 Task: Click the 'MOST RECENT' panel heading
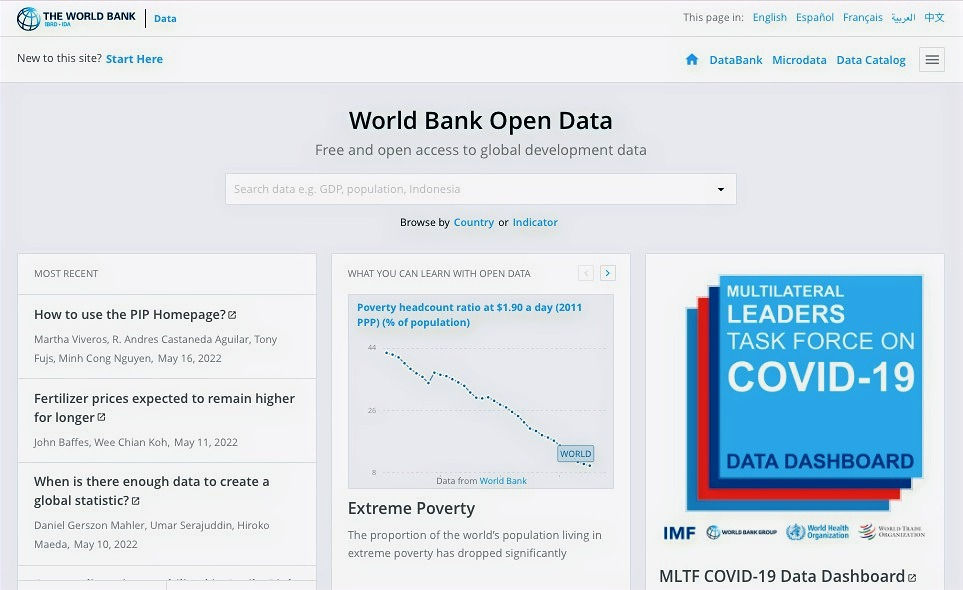pos(66,274)
